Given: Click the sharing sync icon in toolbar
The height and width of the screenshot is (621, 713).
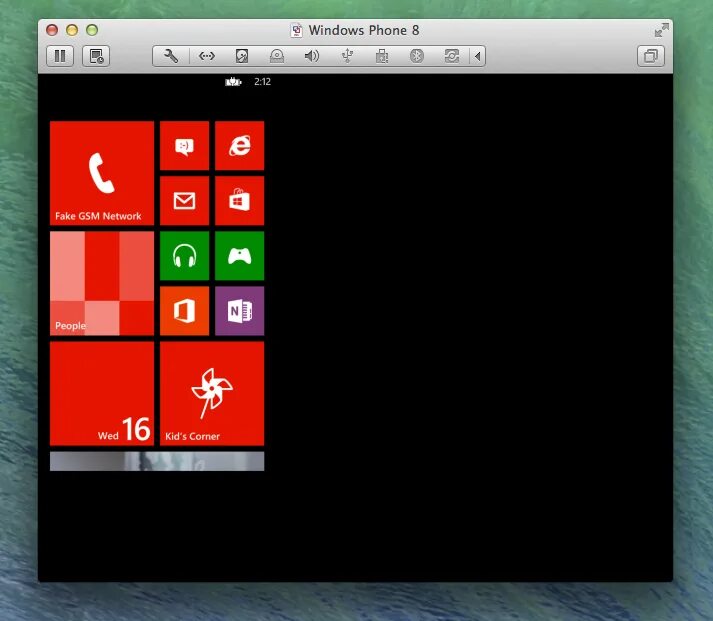Looking at the screenshot, I should [x=452, y=56].
